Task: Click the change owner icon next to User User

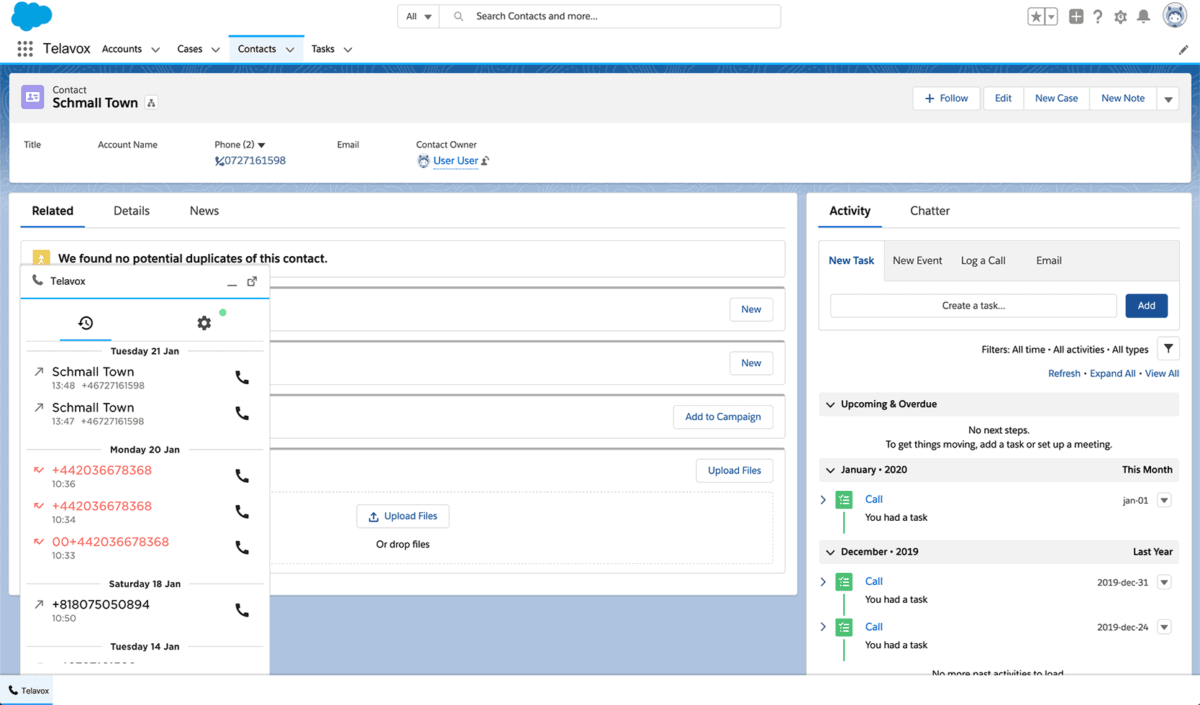Action: [x=486, y=161]
